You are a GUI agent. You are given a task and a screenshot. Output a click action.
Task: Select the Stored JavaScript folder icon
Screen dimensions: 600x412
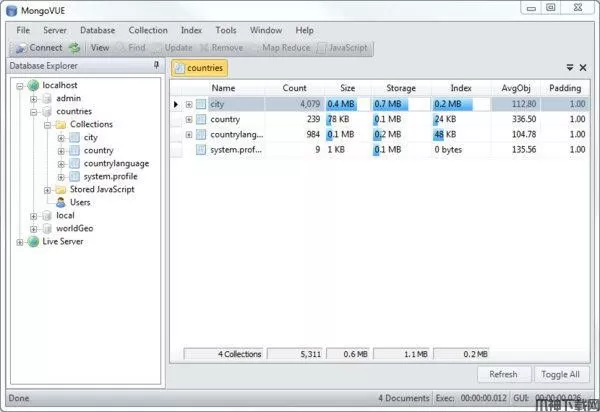click(60, 189)
